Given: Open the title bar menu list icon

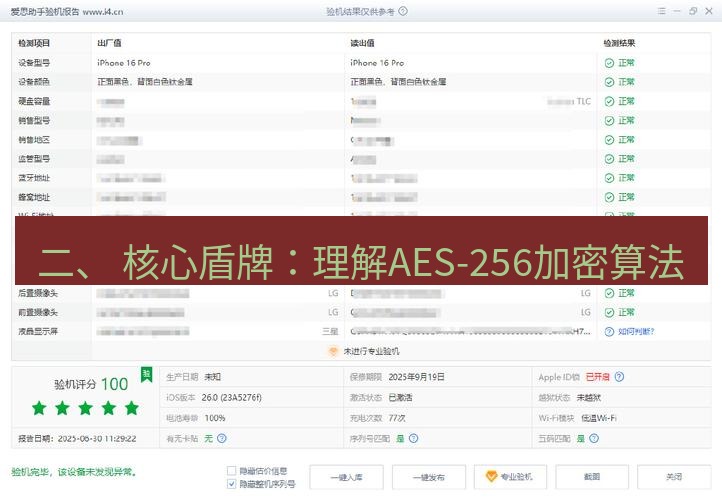Looking at the screenshot, I should click(x=662, y=11).
